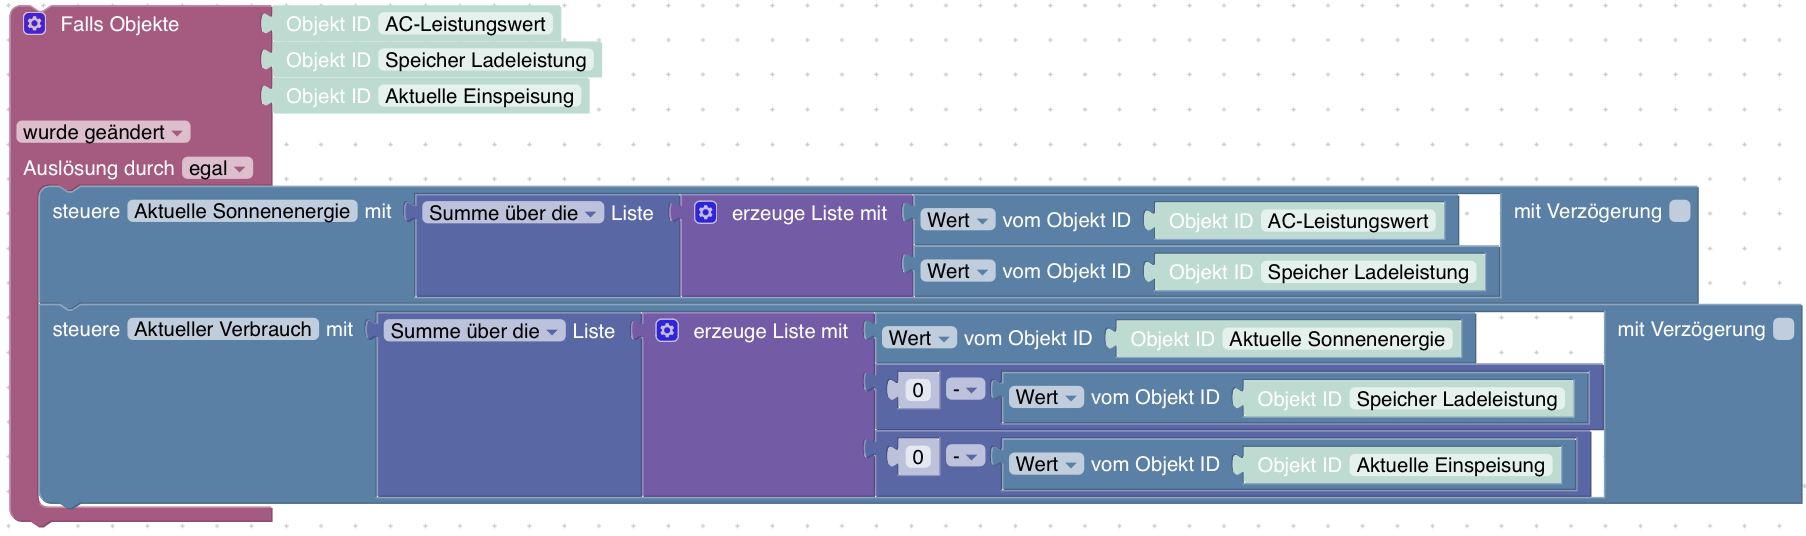Open minus operator dropdown for Speicher Ladeleistung

[x=965, y=389]
